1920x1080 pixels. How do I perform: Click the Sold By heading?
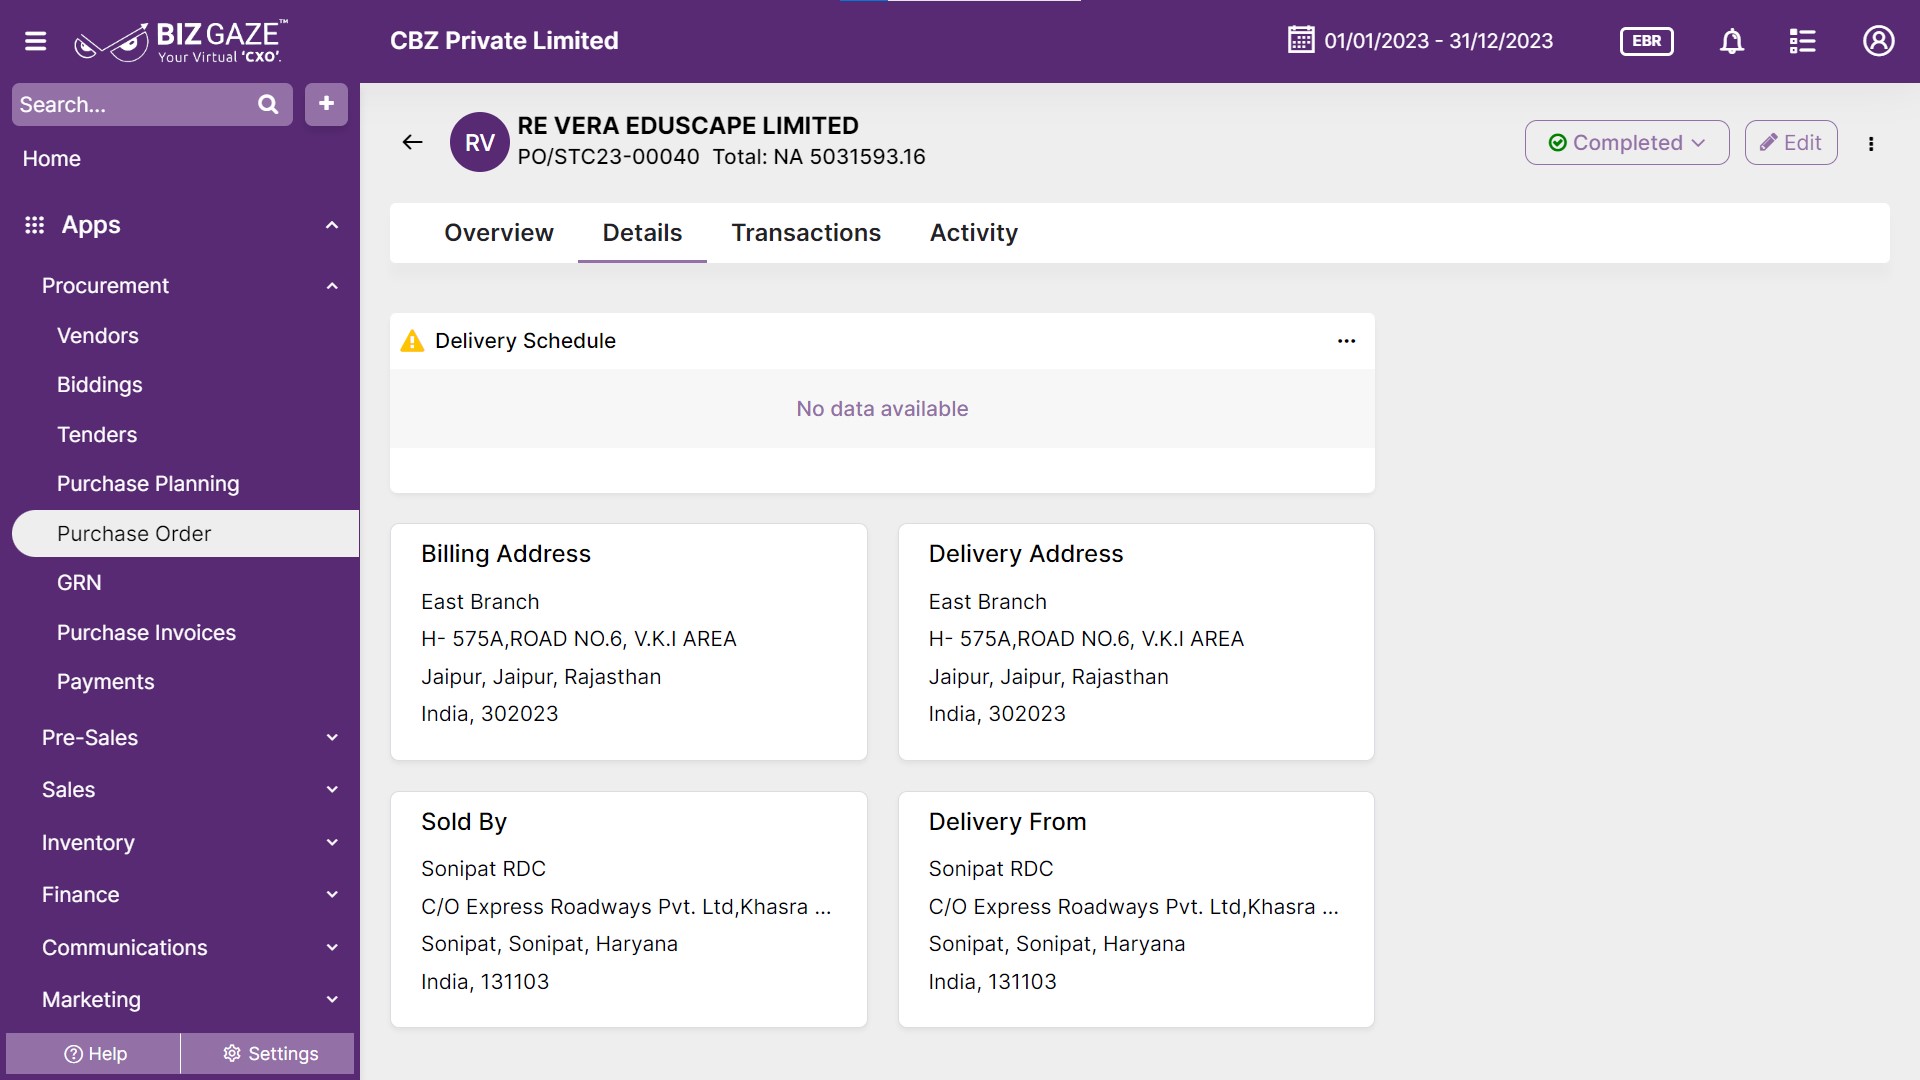464,822
